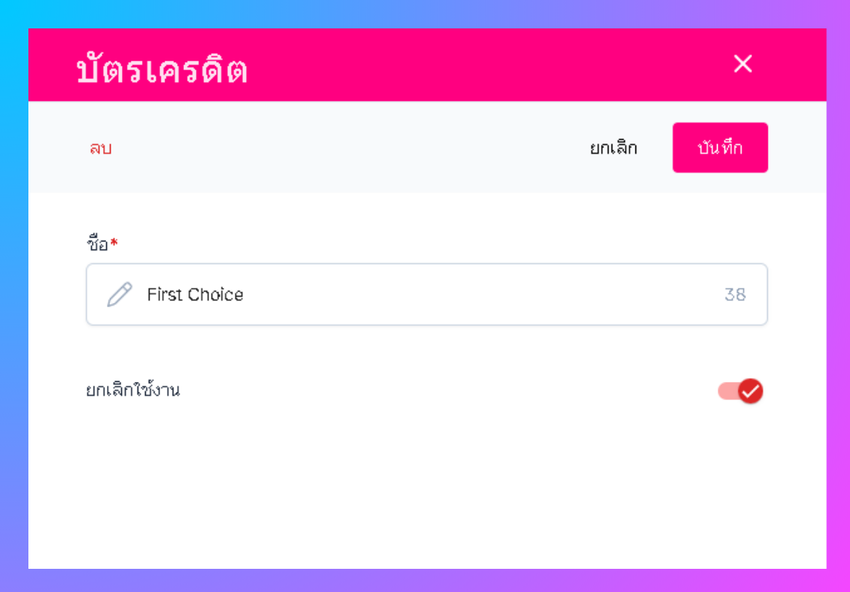Click the pencil icon in the name field

click(x=120, y=294)
